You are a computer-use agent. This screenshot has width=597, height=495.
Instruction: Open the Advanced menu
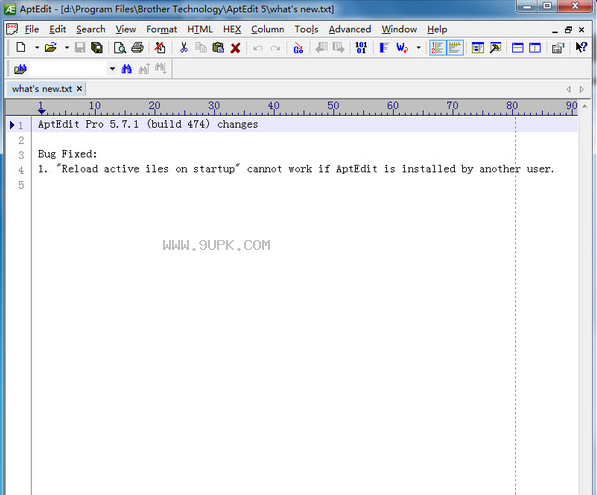pyautogui.click(x=350, y=29)
